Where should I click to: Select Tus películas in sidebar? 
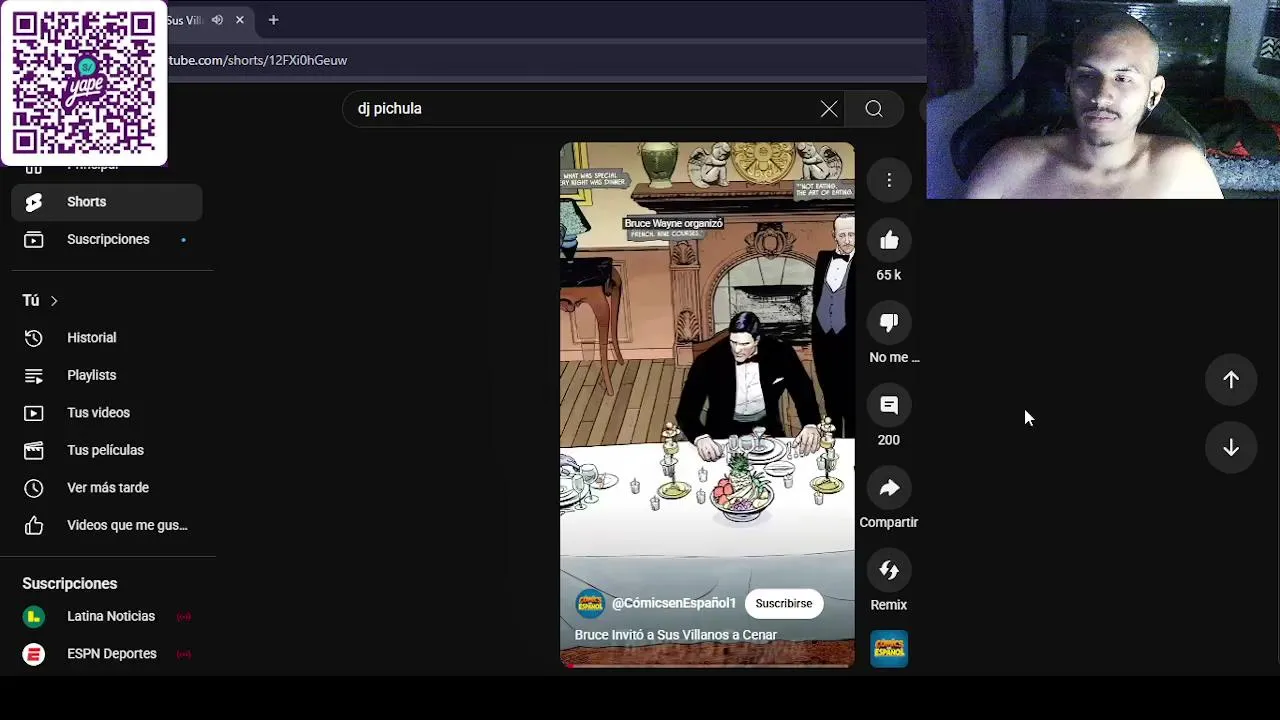(x=107, y=451)
